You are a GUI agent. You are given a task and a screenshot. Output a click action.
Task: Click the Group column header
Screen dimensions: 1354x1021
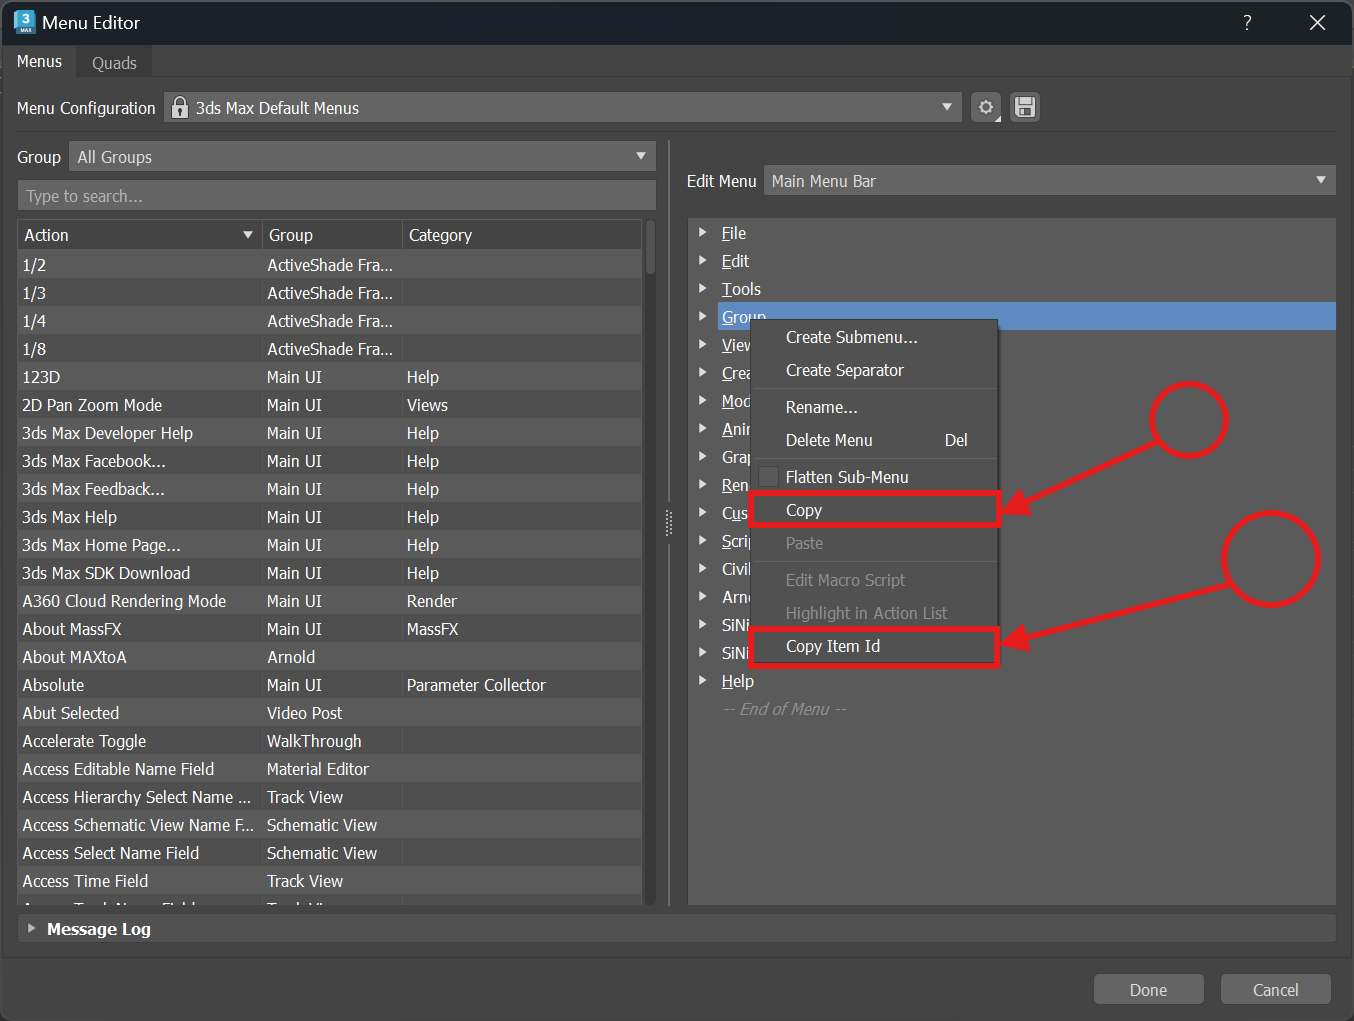[x=332, y=235]
